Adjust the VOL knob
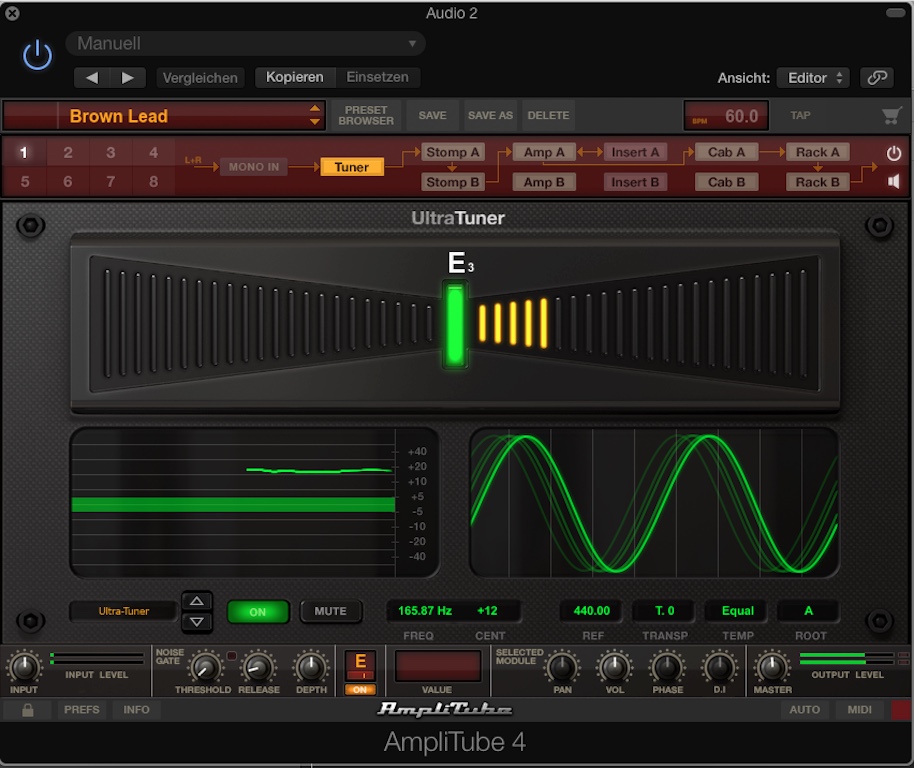914x768 pixels. (614, 667)
